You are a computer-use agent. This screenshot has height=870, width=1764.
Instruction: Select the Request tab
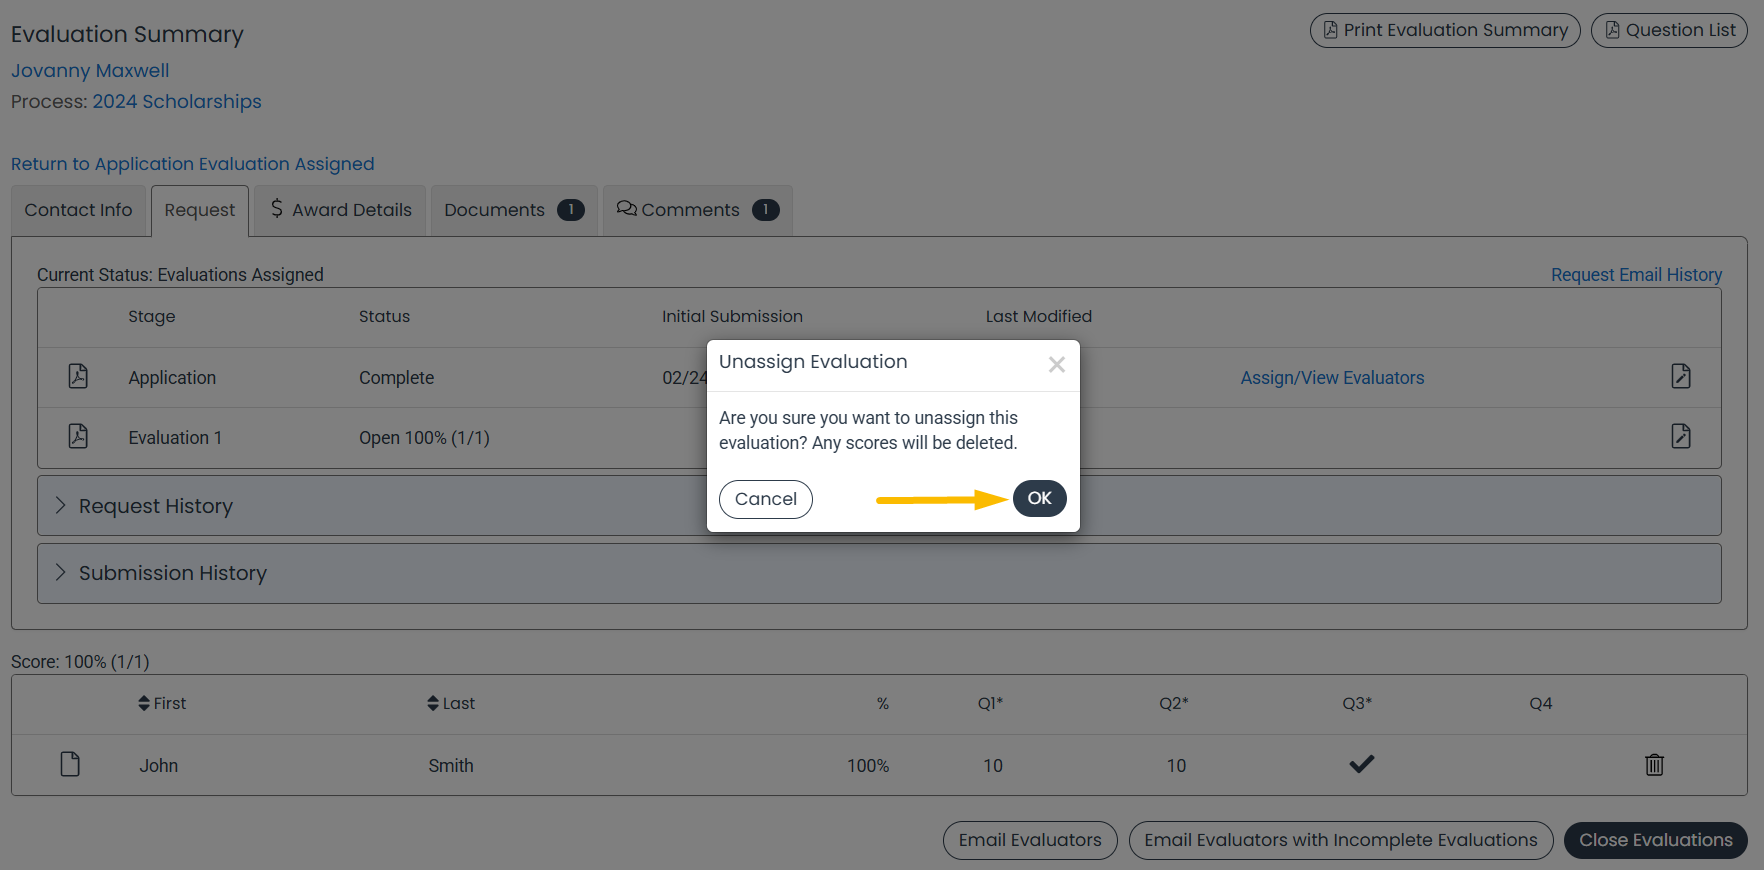[200, 210]
